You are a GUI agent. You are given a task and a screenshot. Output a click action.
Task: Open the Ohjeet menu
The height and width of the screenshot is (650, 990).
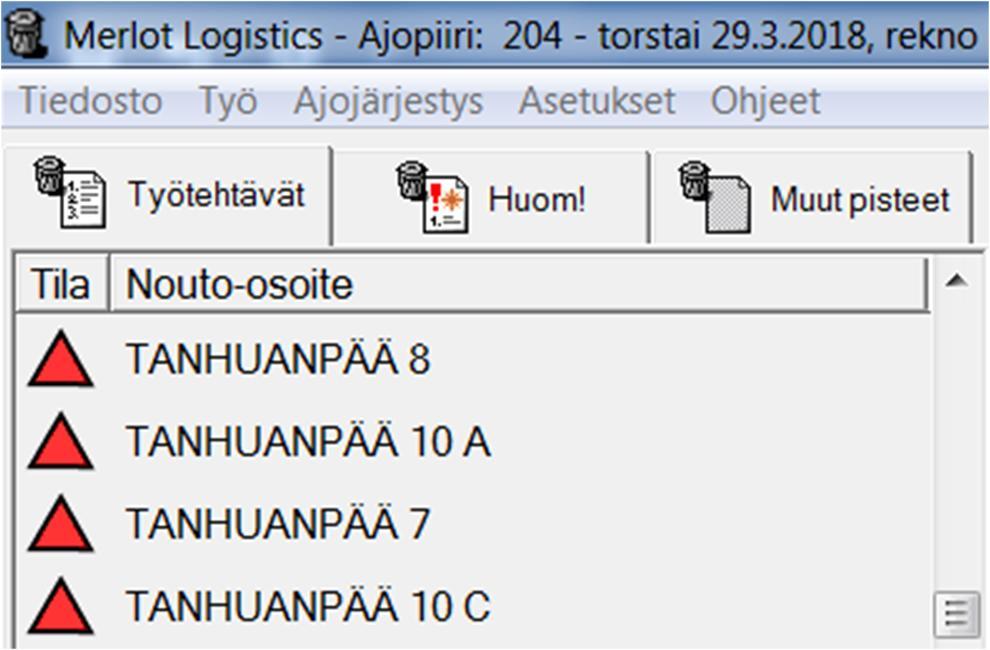pyautogui.click(x=765, y=101)
